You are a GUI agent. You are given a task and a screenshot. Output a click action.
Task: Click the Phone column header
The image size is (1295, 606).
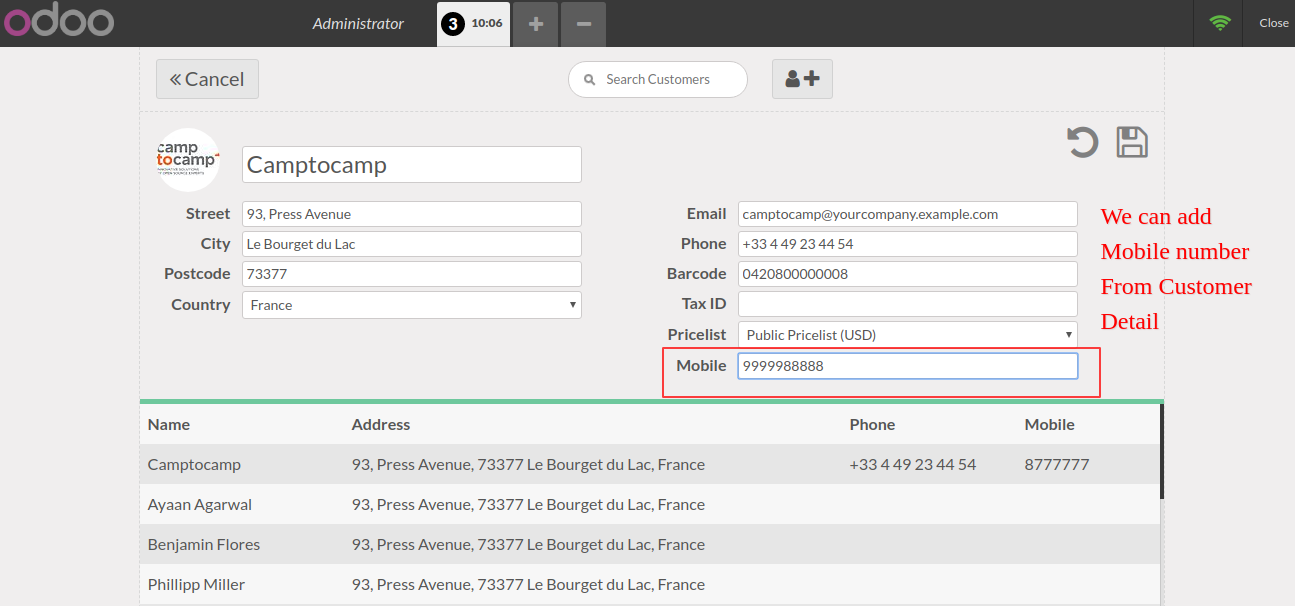pos(872,424)
